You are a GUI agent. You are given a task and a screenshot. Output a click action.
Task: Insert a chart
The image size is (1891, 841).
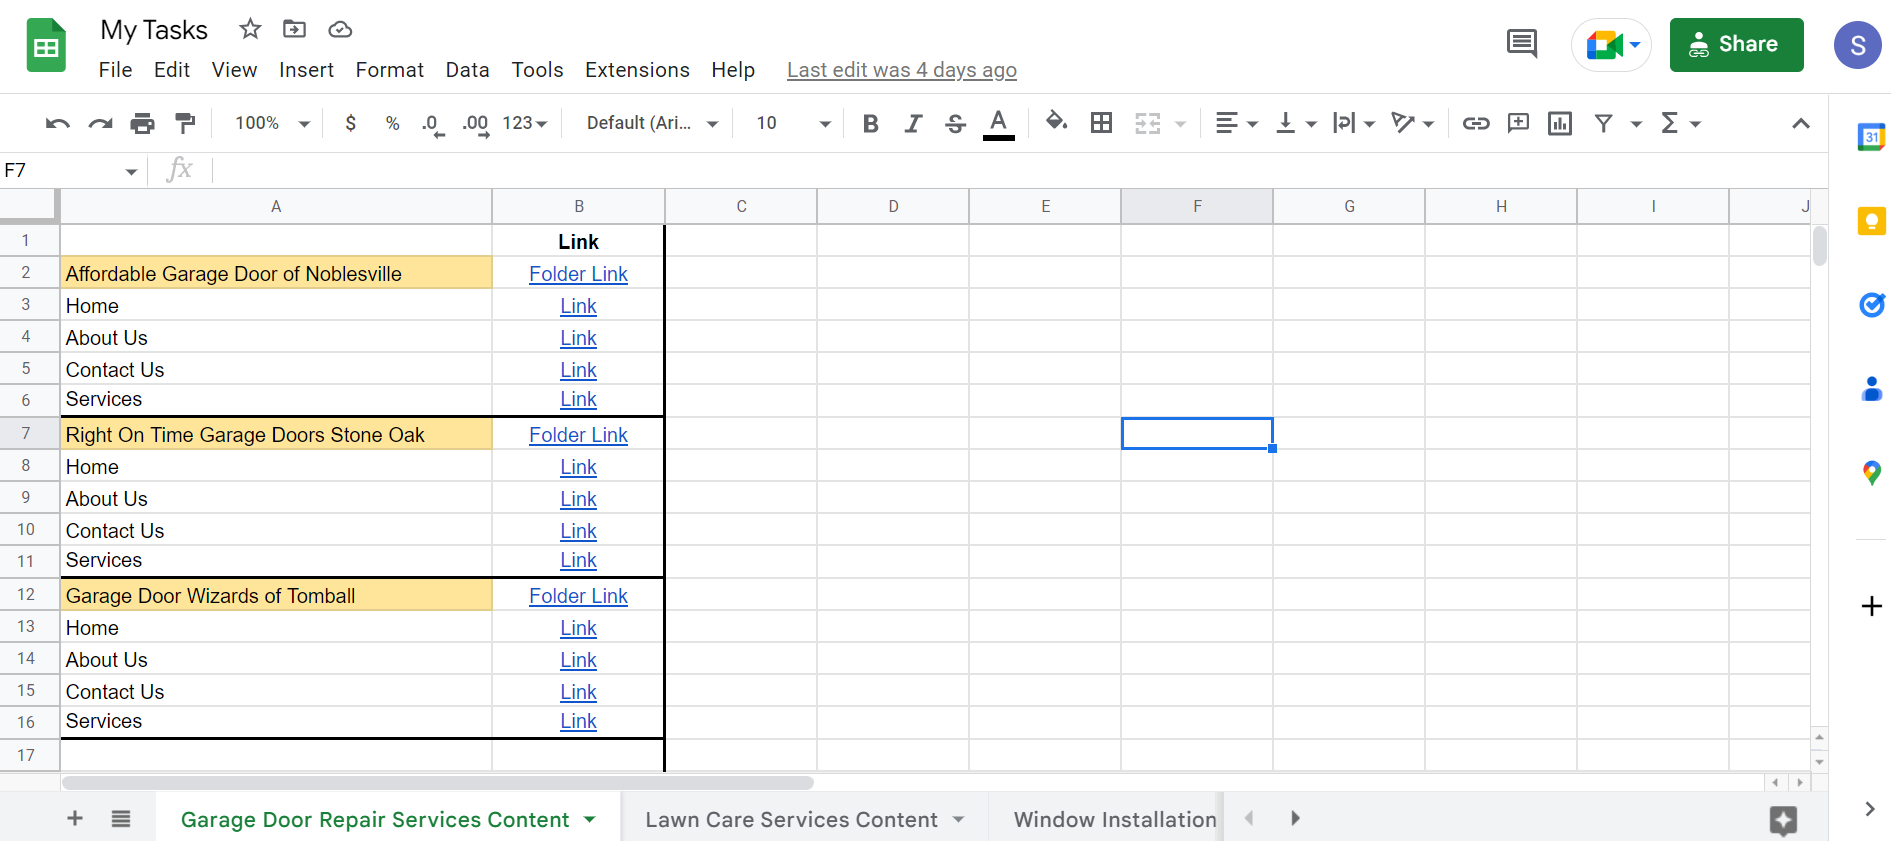coord(1560,123)
